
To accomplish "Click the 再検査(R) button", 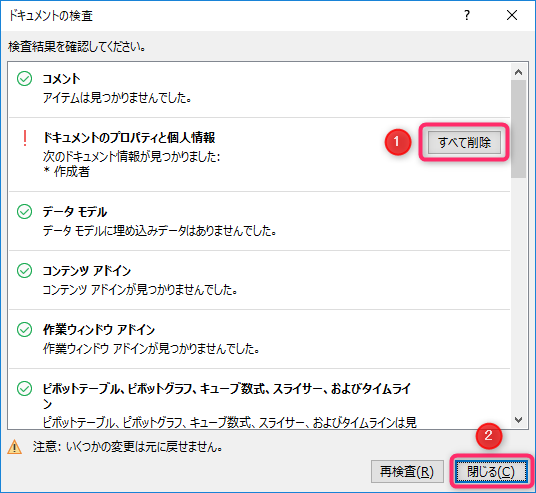I will pyautogui.click(x=407, y=472).
